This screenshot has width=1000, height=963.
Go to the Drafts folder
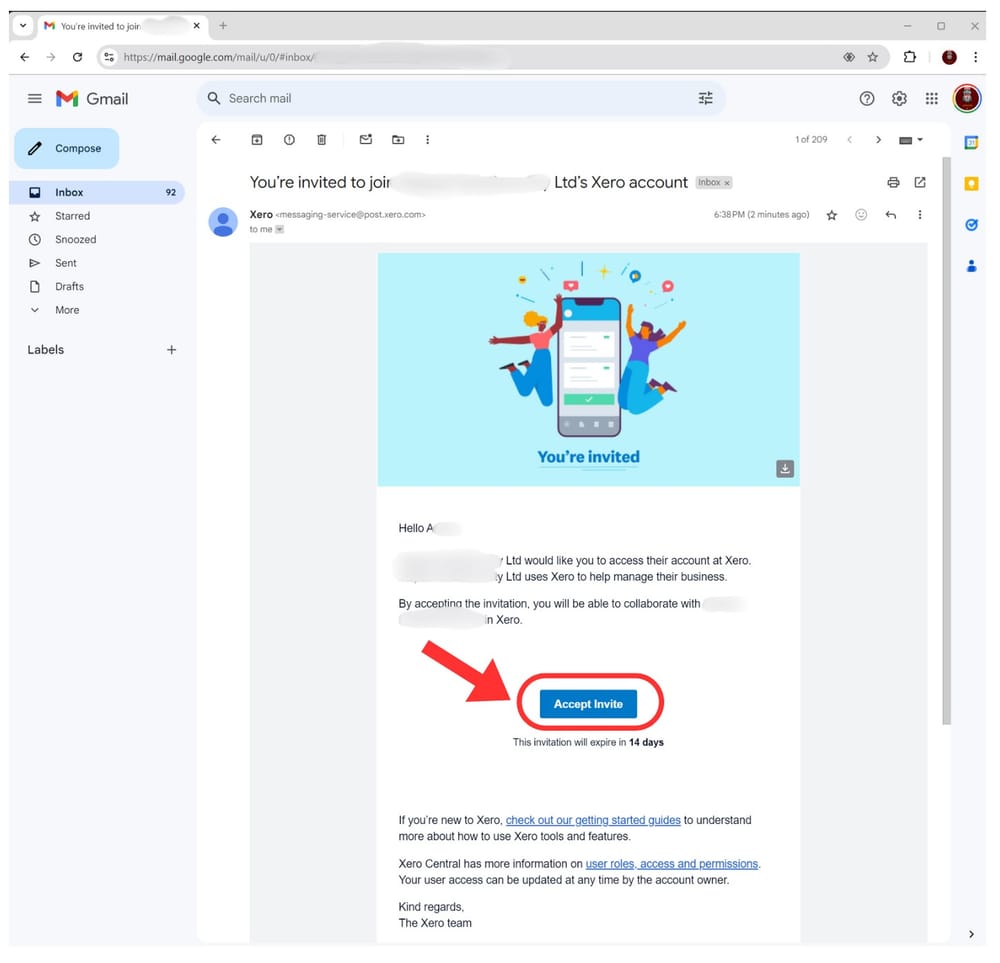pos(69,286)
